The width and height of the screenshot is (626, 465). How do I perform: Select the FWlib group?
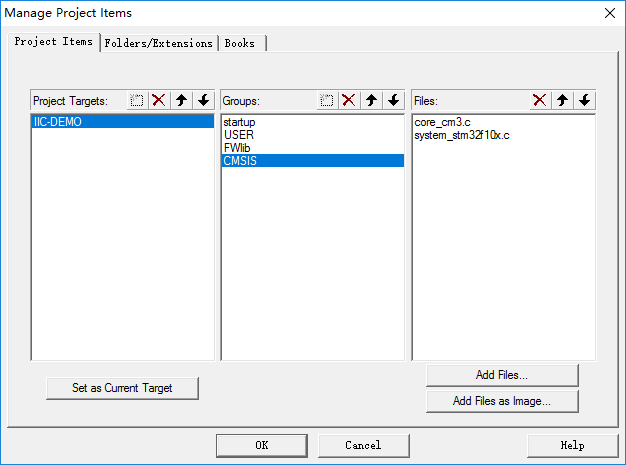pyautogui.click(x=312, y=148)
